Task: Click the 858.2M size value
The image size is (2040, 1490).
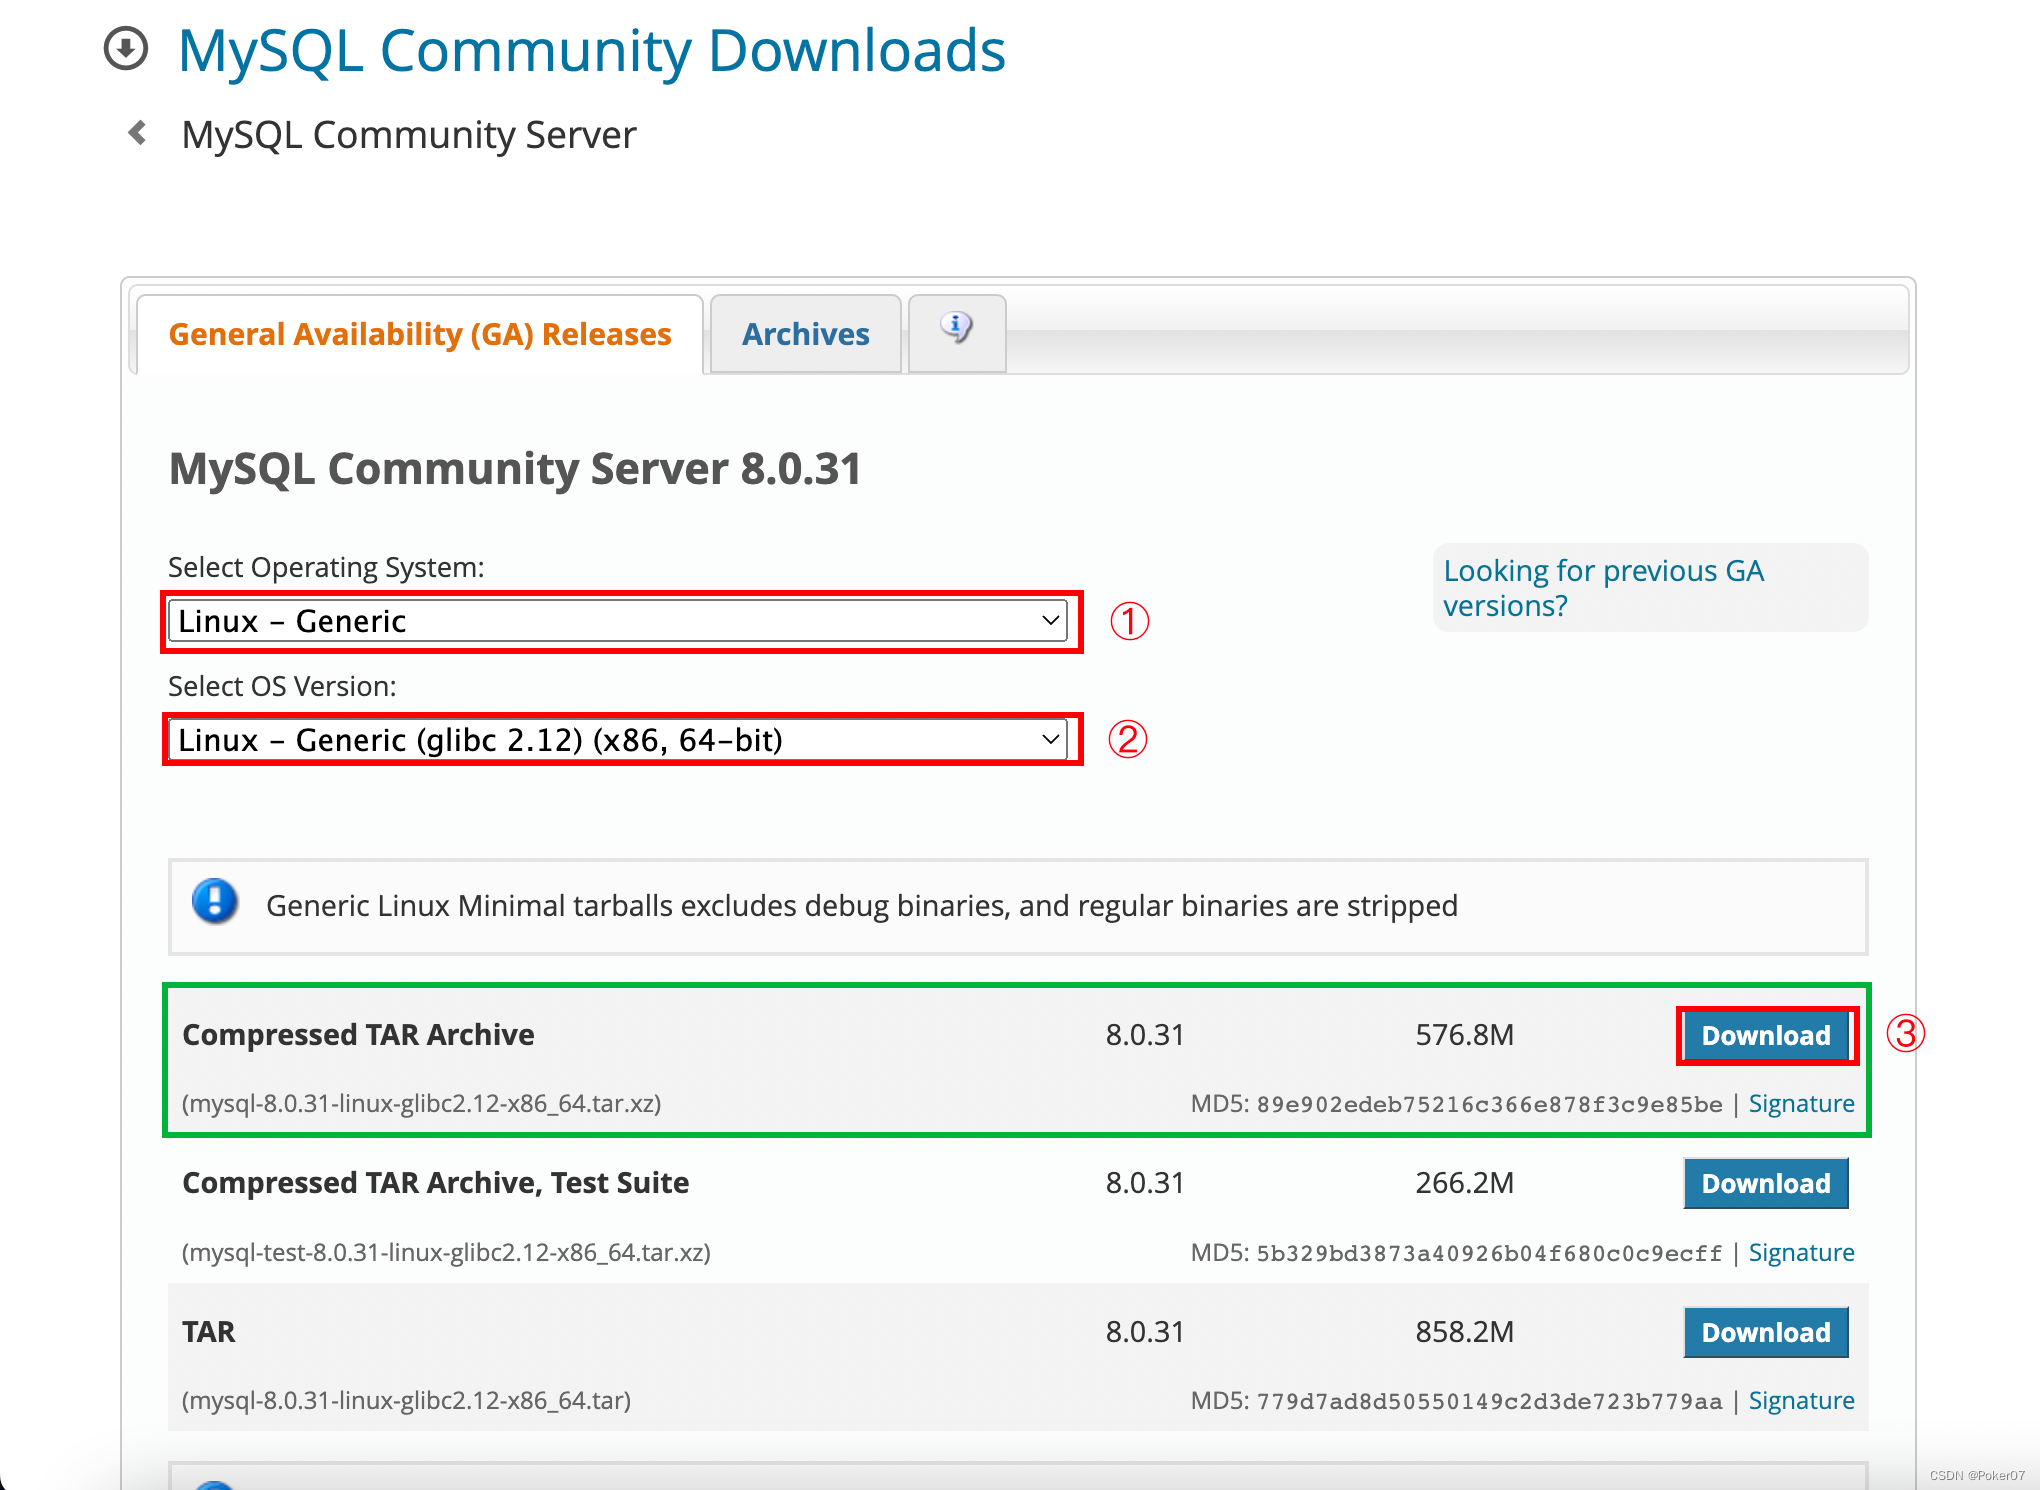Action: click(1464, 1332)
